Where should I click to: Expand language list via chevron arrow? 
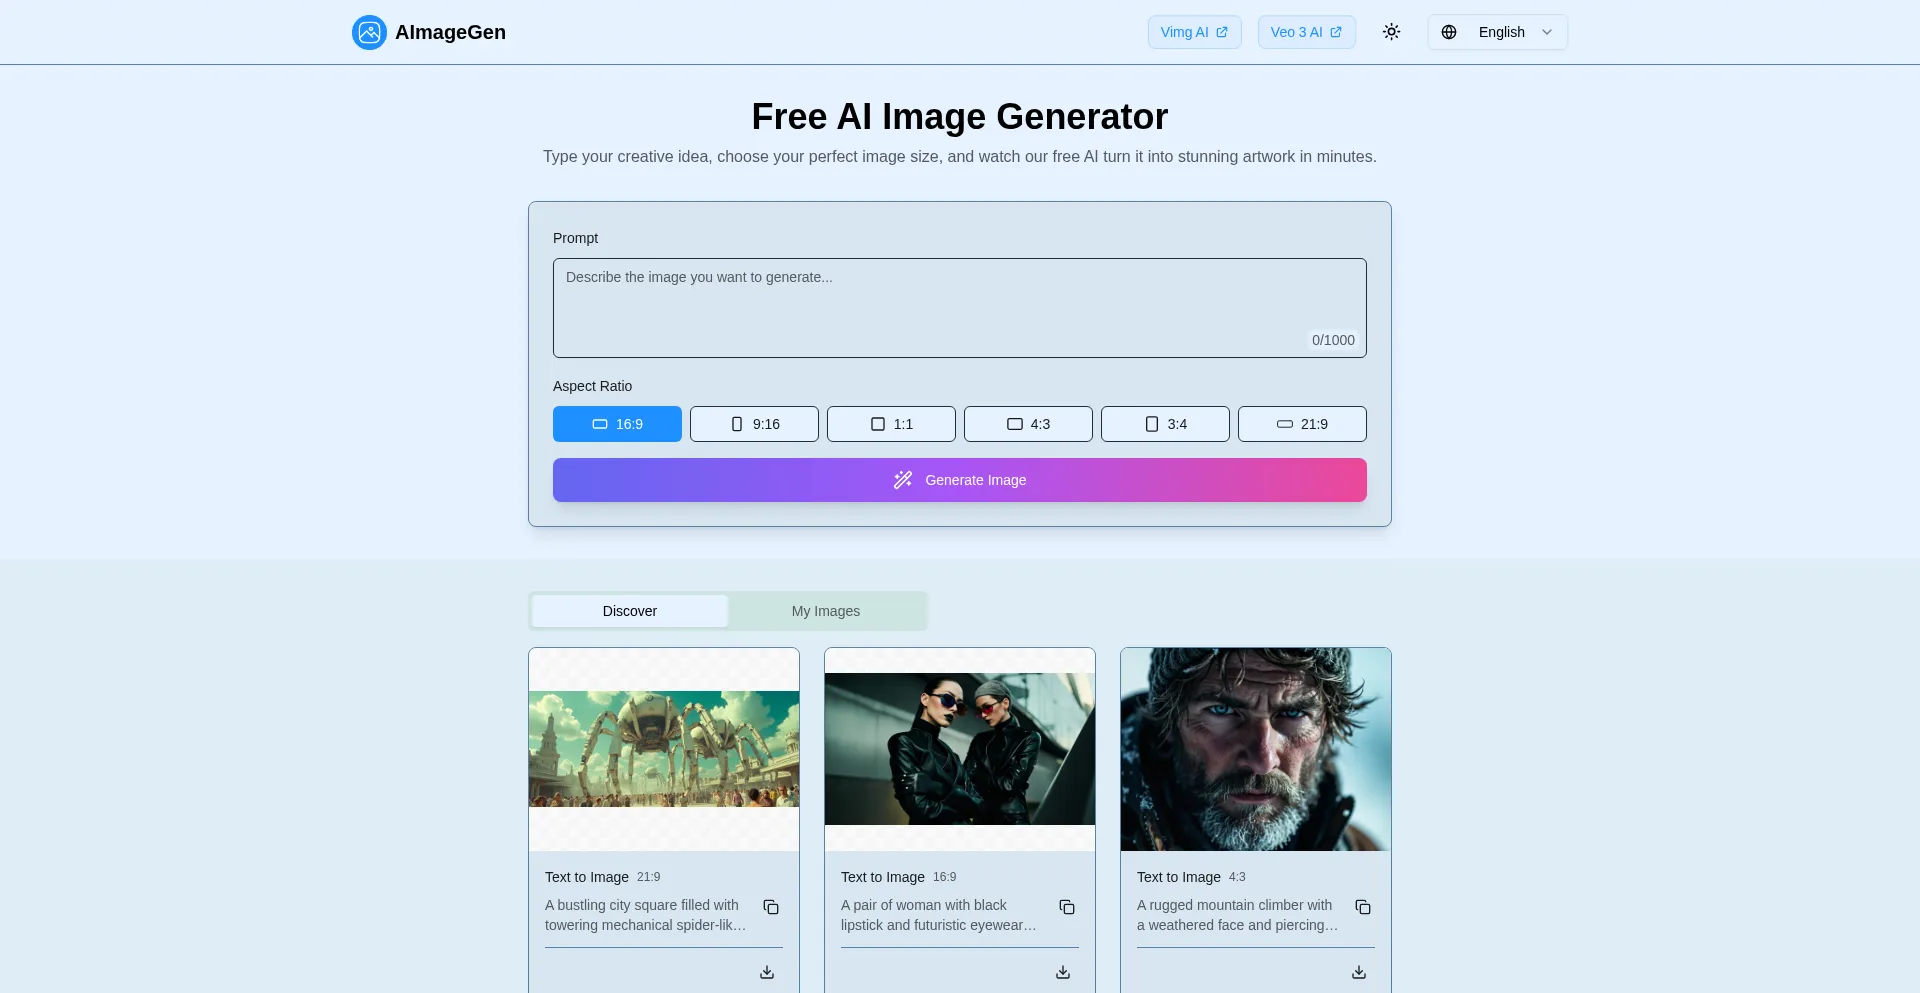click(x=1547, y=32)
